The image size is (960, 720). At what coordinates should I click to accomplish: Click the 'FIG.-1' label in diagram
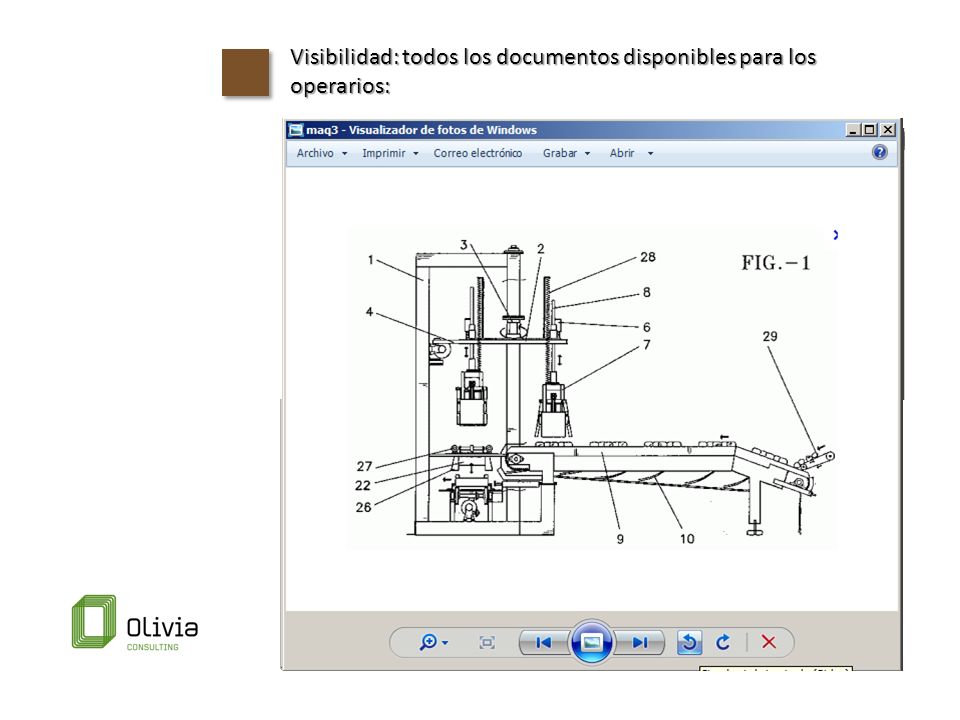coord(776,263)
